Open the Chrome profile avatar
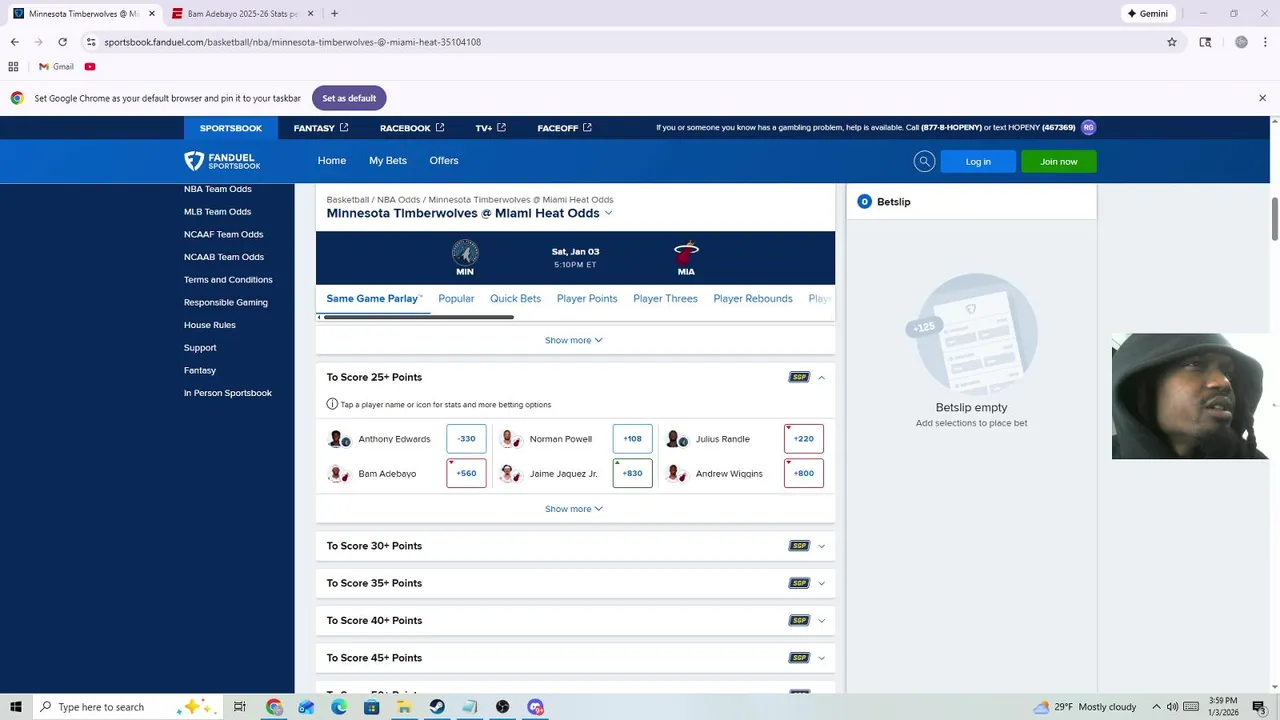Viewport: 1280px width, 720px height. [x=1241, y=42]
